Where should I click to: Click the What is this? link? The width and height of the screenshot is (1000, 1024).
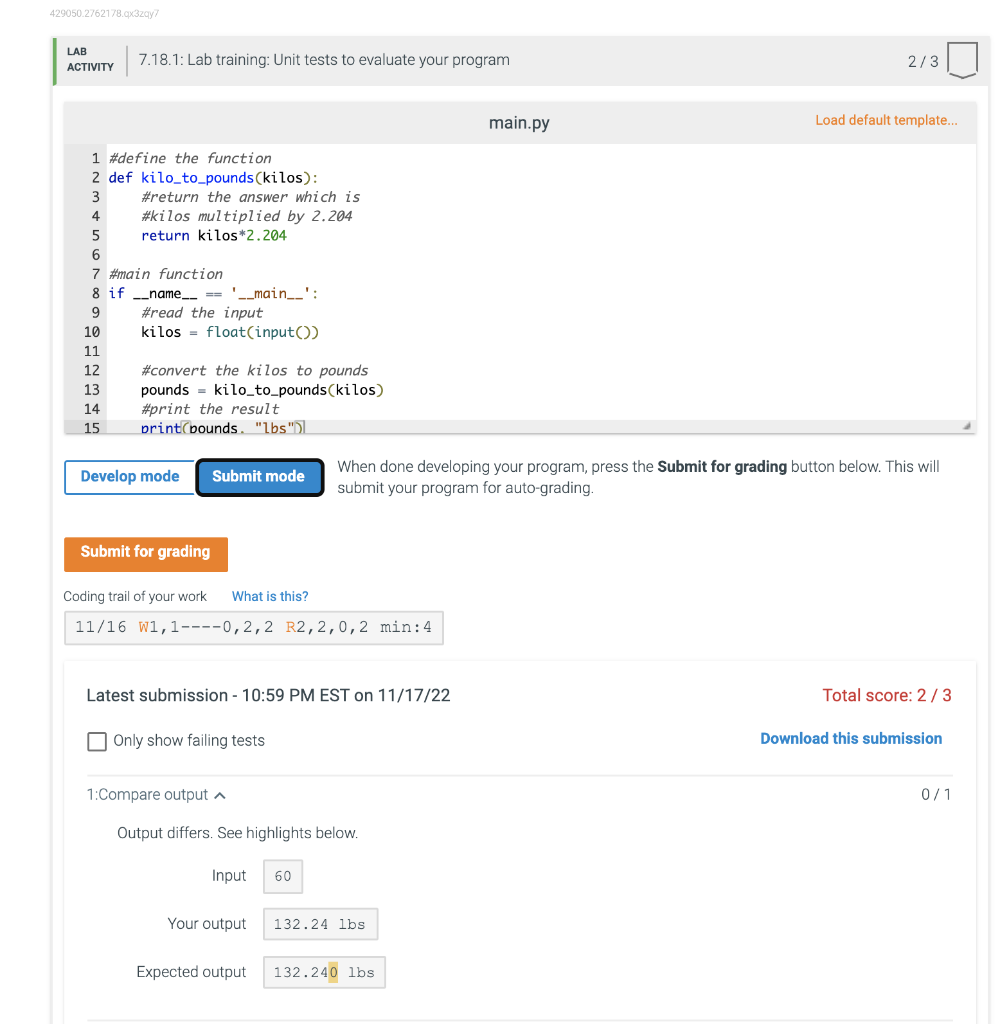coord(269,596)
